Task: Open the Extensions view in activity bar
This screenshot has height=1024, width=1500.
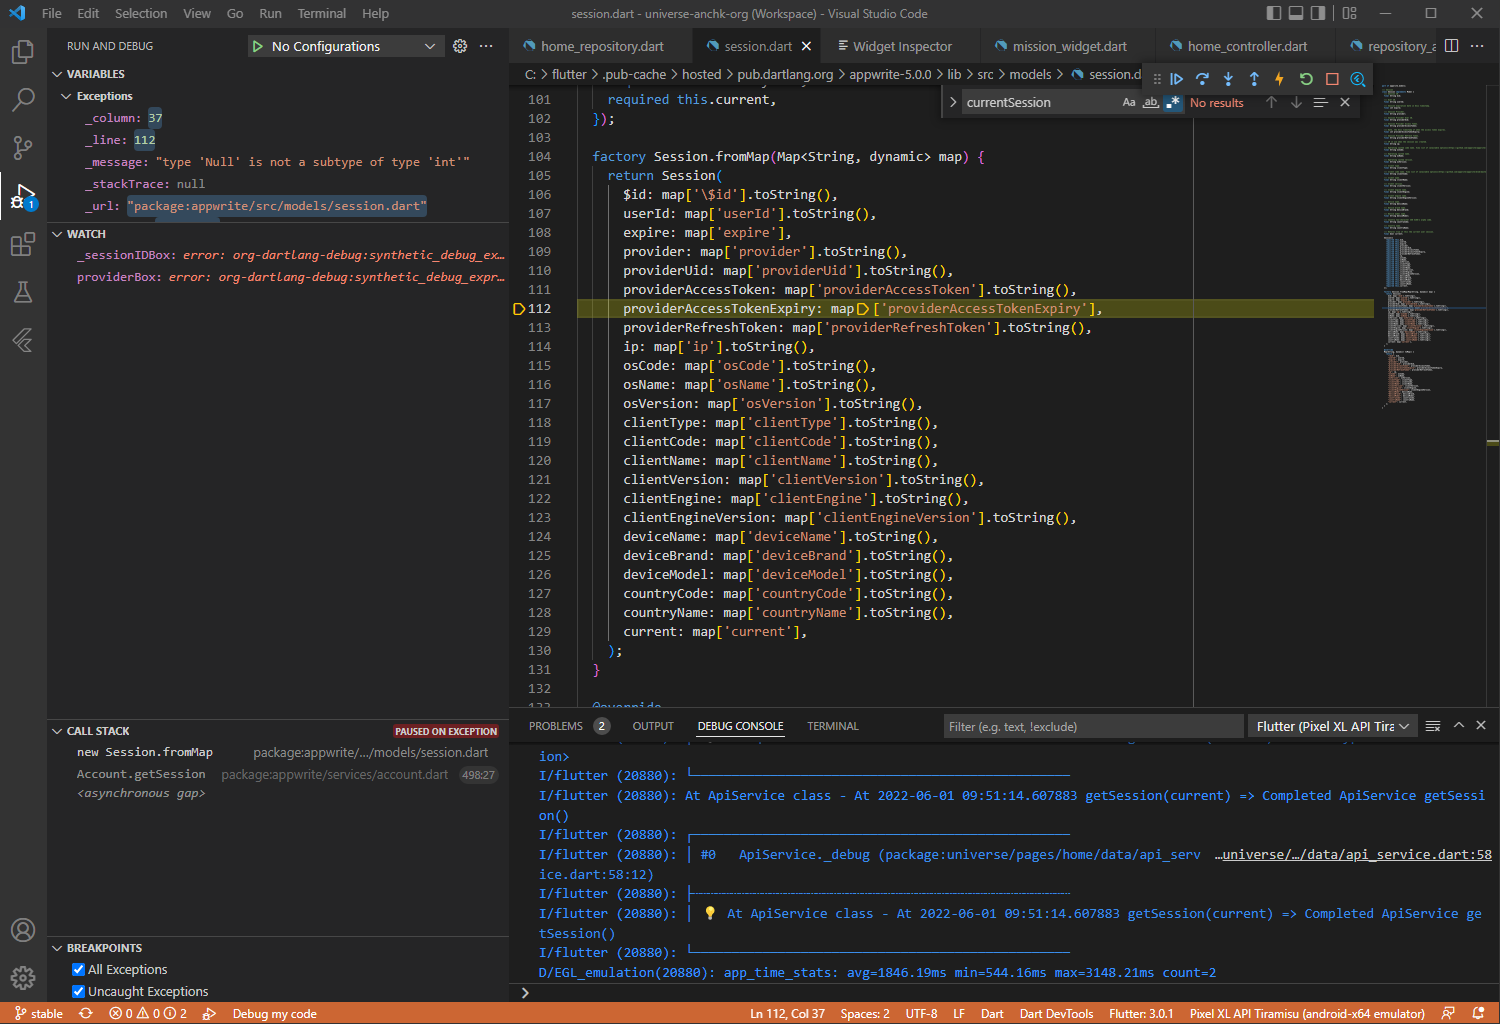Action: [x=22, y=245]
